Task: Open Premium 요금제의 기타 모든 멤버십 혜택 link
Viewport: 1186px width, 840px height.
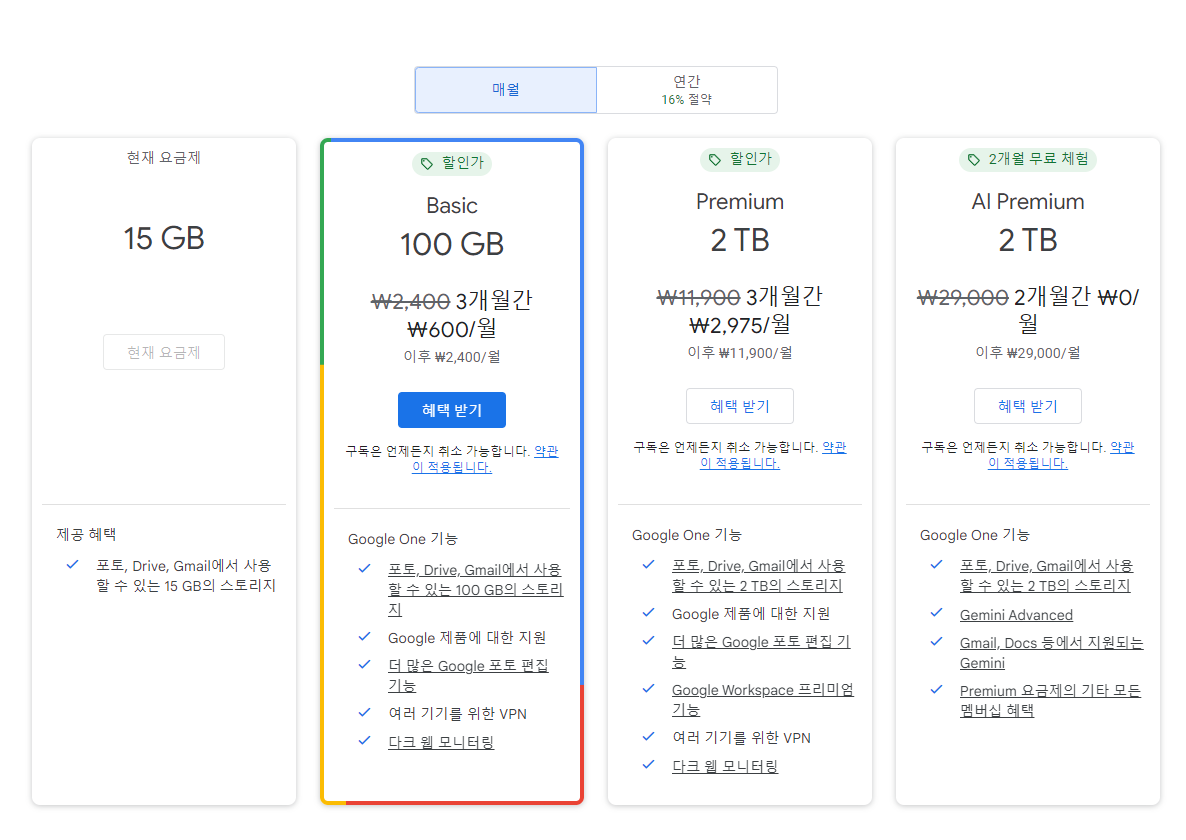Action: point(1050,700)
